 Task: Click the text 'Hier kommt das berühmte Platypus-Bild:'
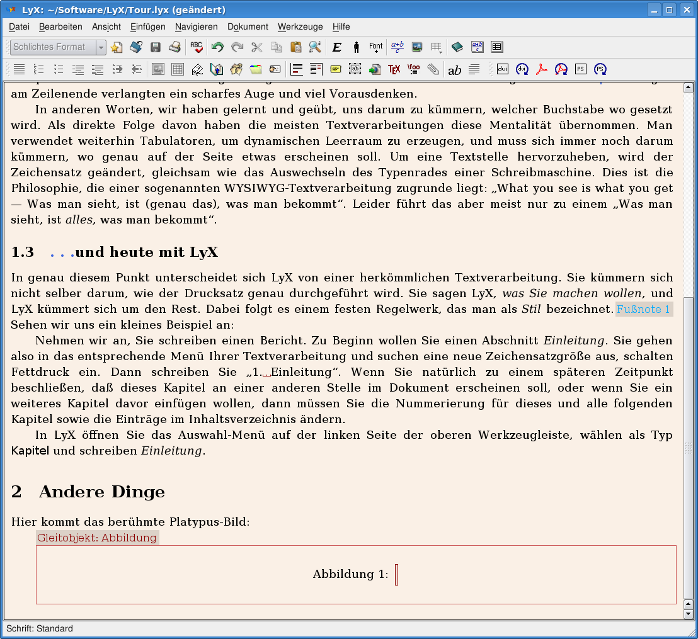click(130, 522)
